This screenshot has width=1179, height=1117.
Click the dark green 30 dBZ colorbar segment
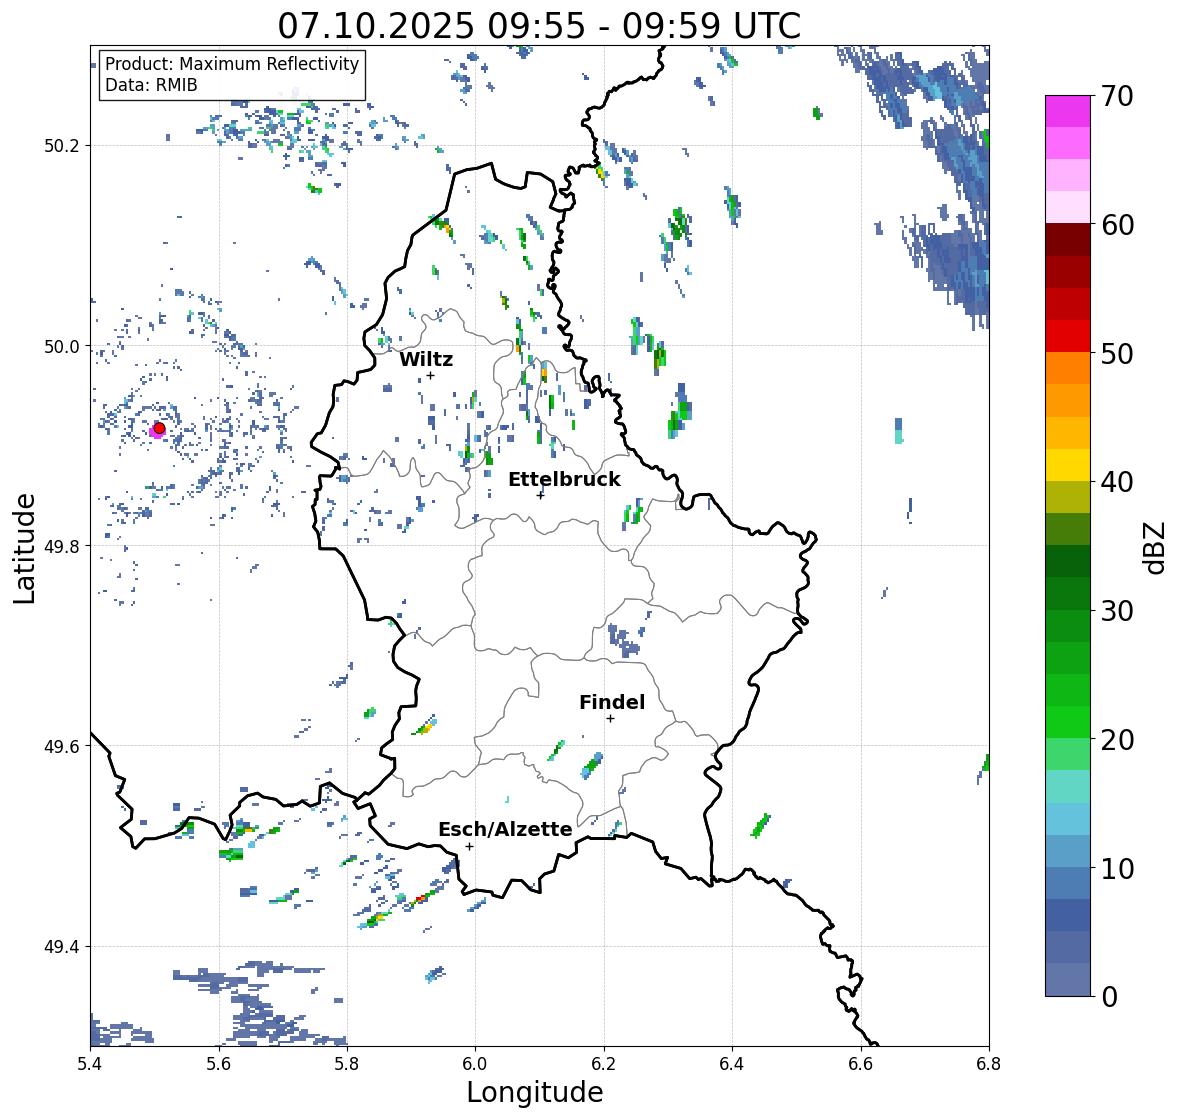(1068, 593)
